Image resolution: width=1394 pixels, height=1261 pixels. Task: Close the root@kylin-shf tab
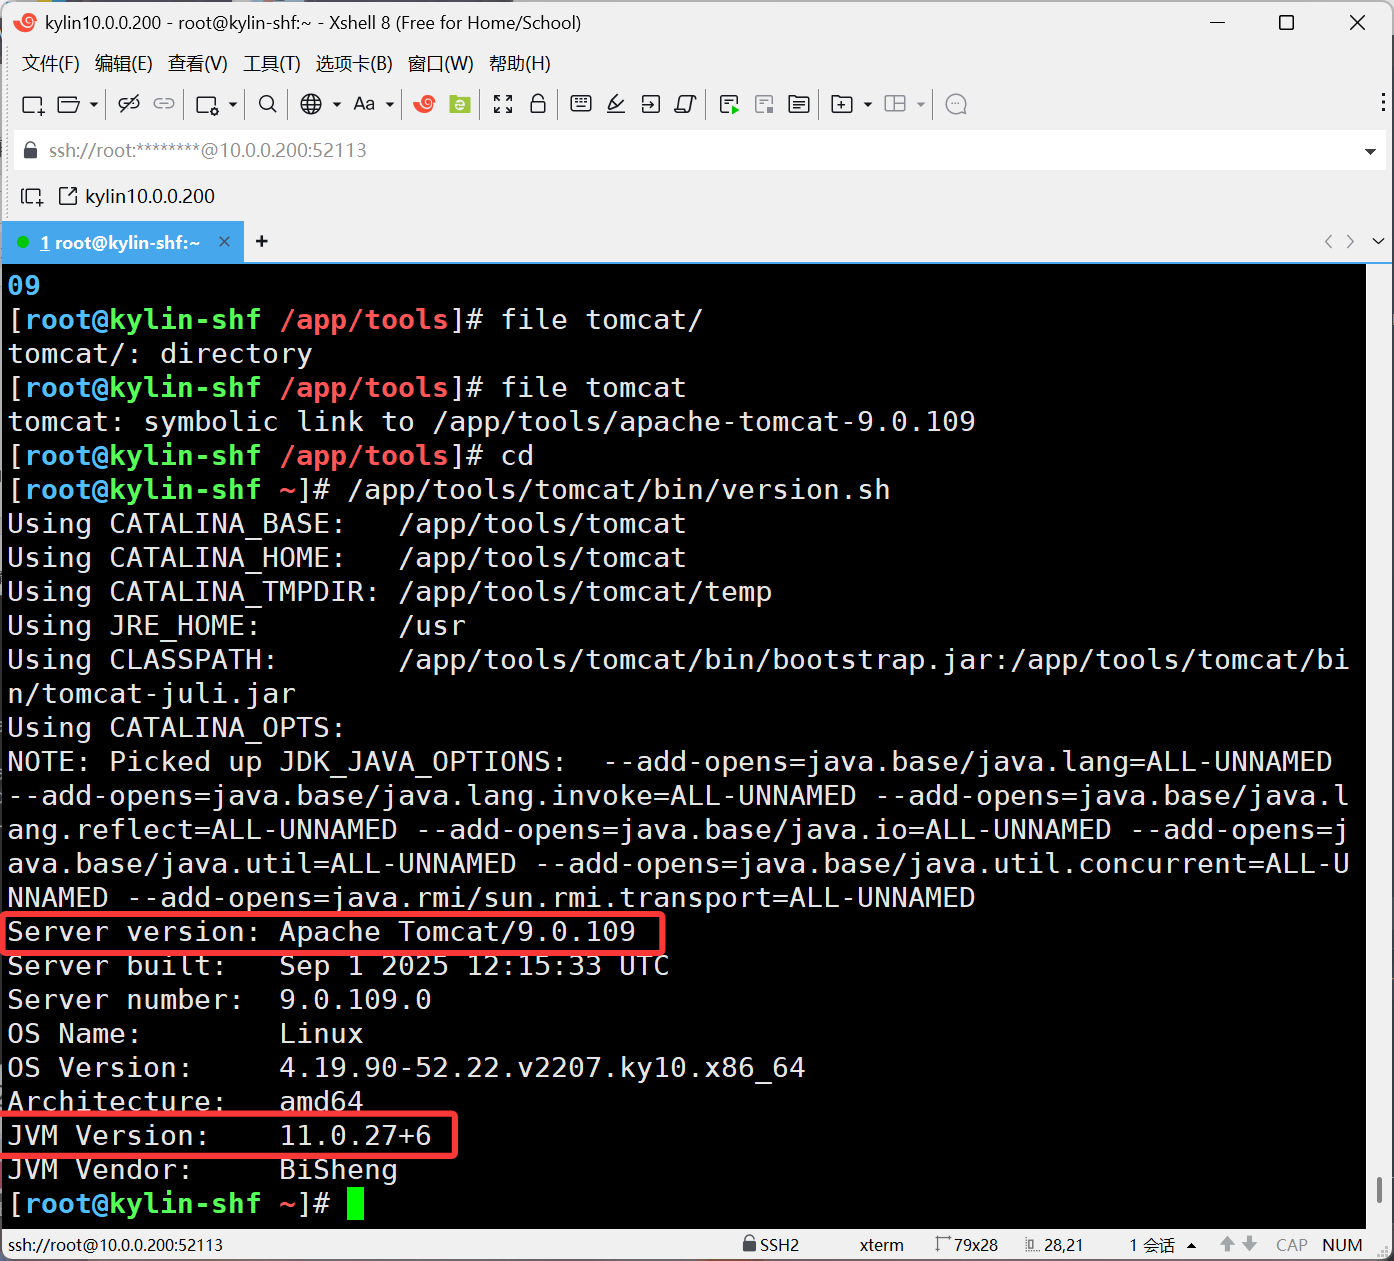pyautogui.click(x=224, y=242)
